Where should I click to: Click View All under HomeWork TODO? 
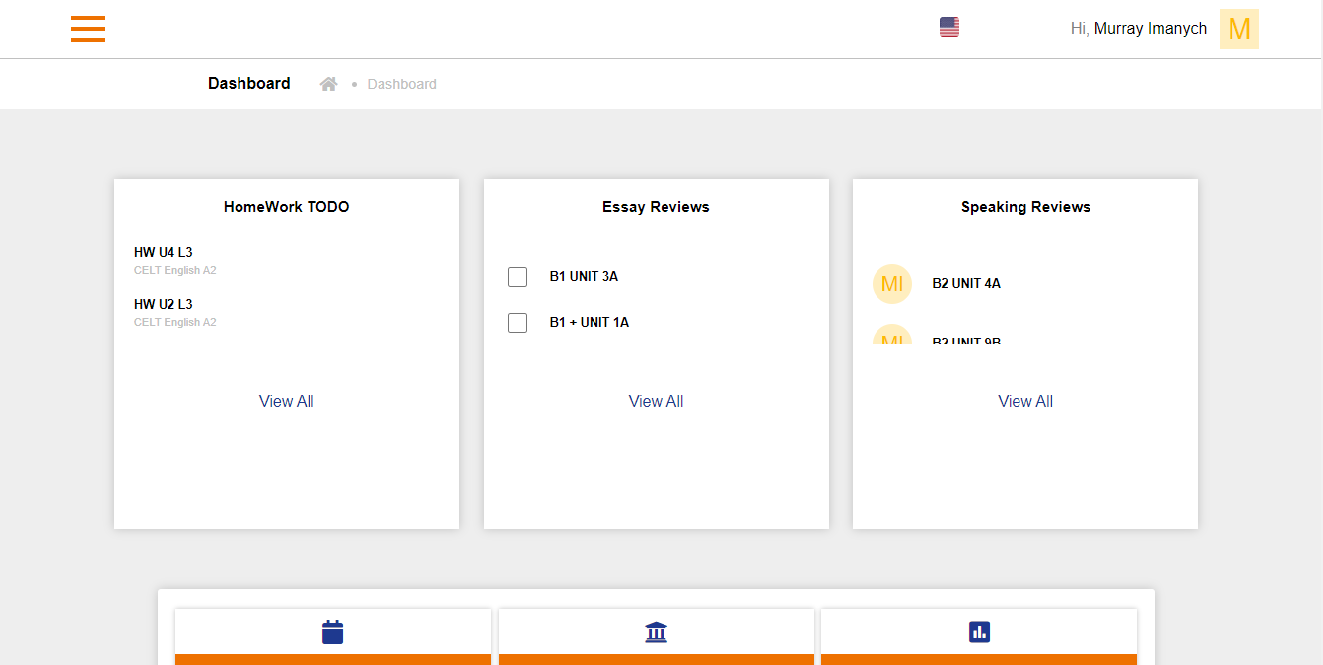coord(286,401)
